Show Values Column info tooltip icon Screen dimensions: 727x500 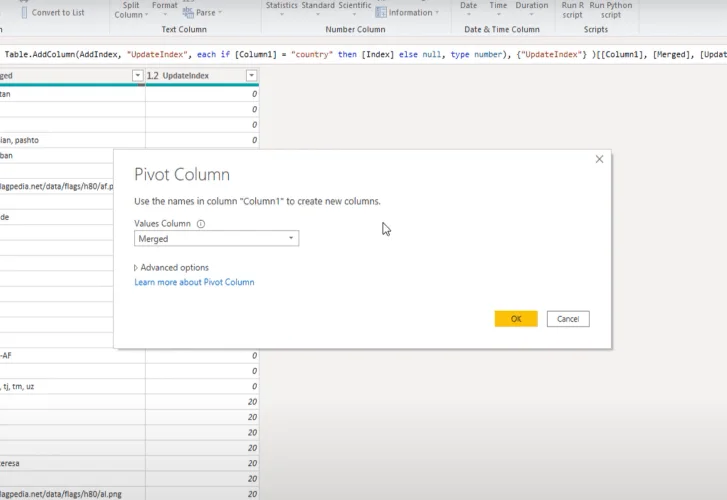(201, 224)
